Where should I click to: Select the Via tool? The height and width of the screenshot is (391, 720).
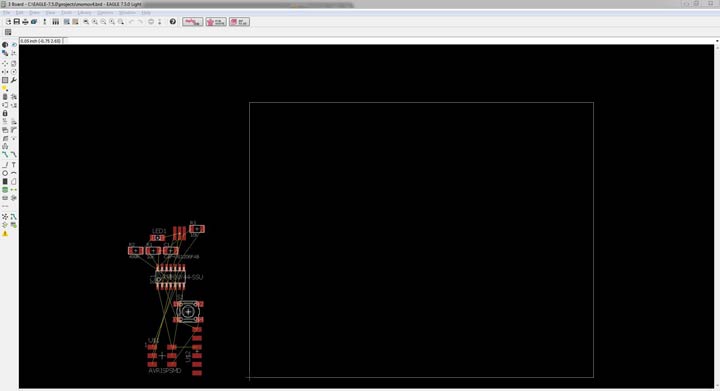(x=5, y=190)
